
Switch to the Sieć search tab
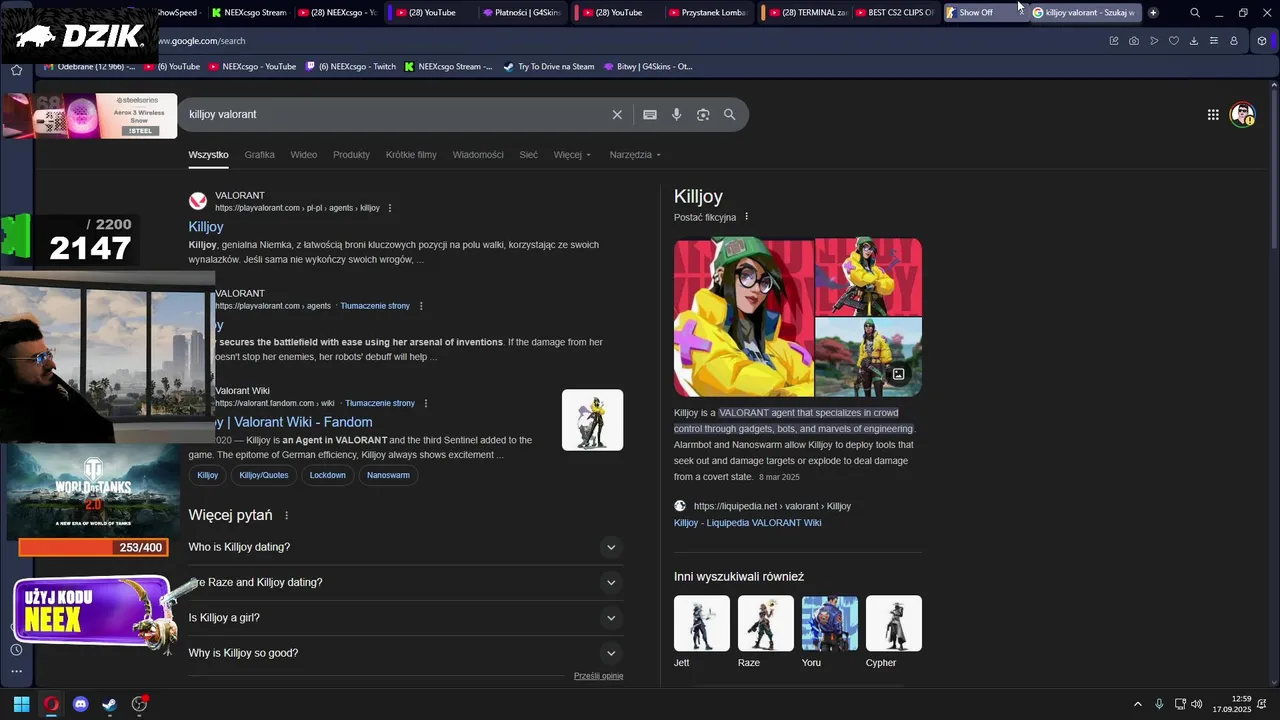(x=528, y=155)
